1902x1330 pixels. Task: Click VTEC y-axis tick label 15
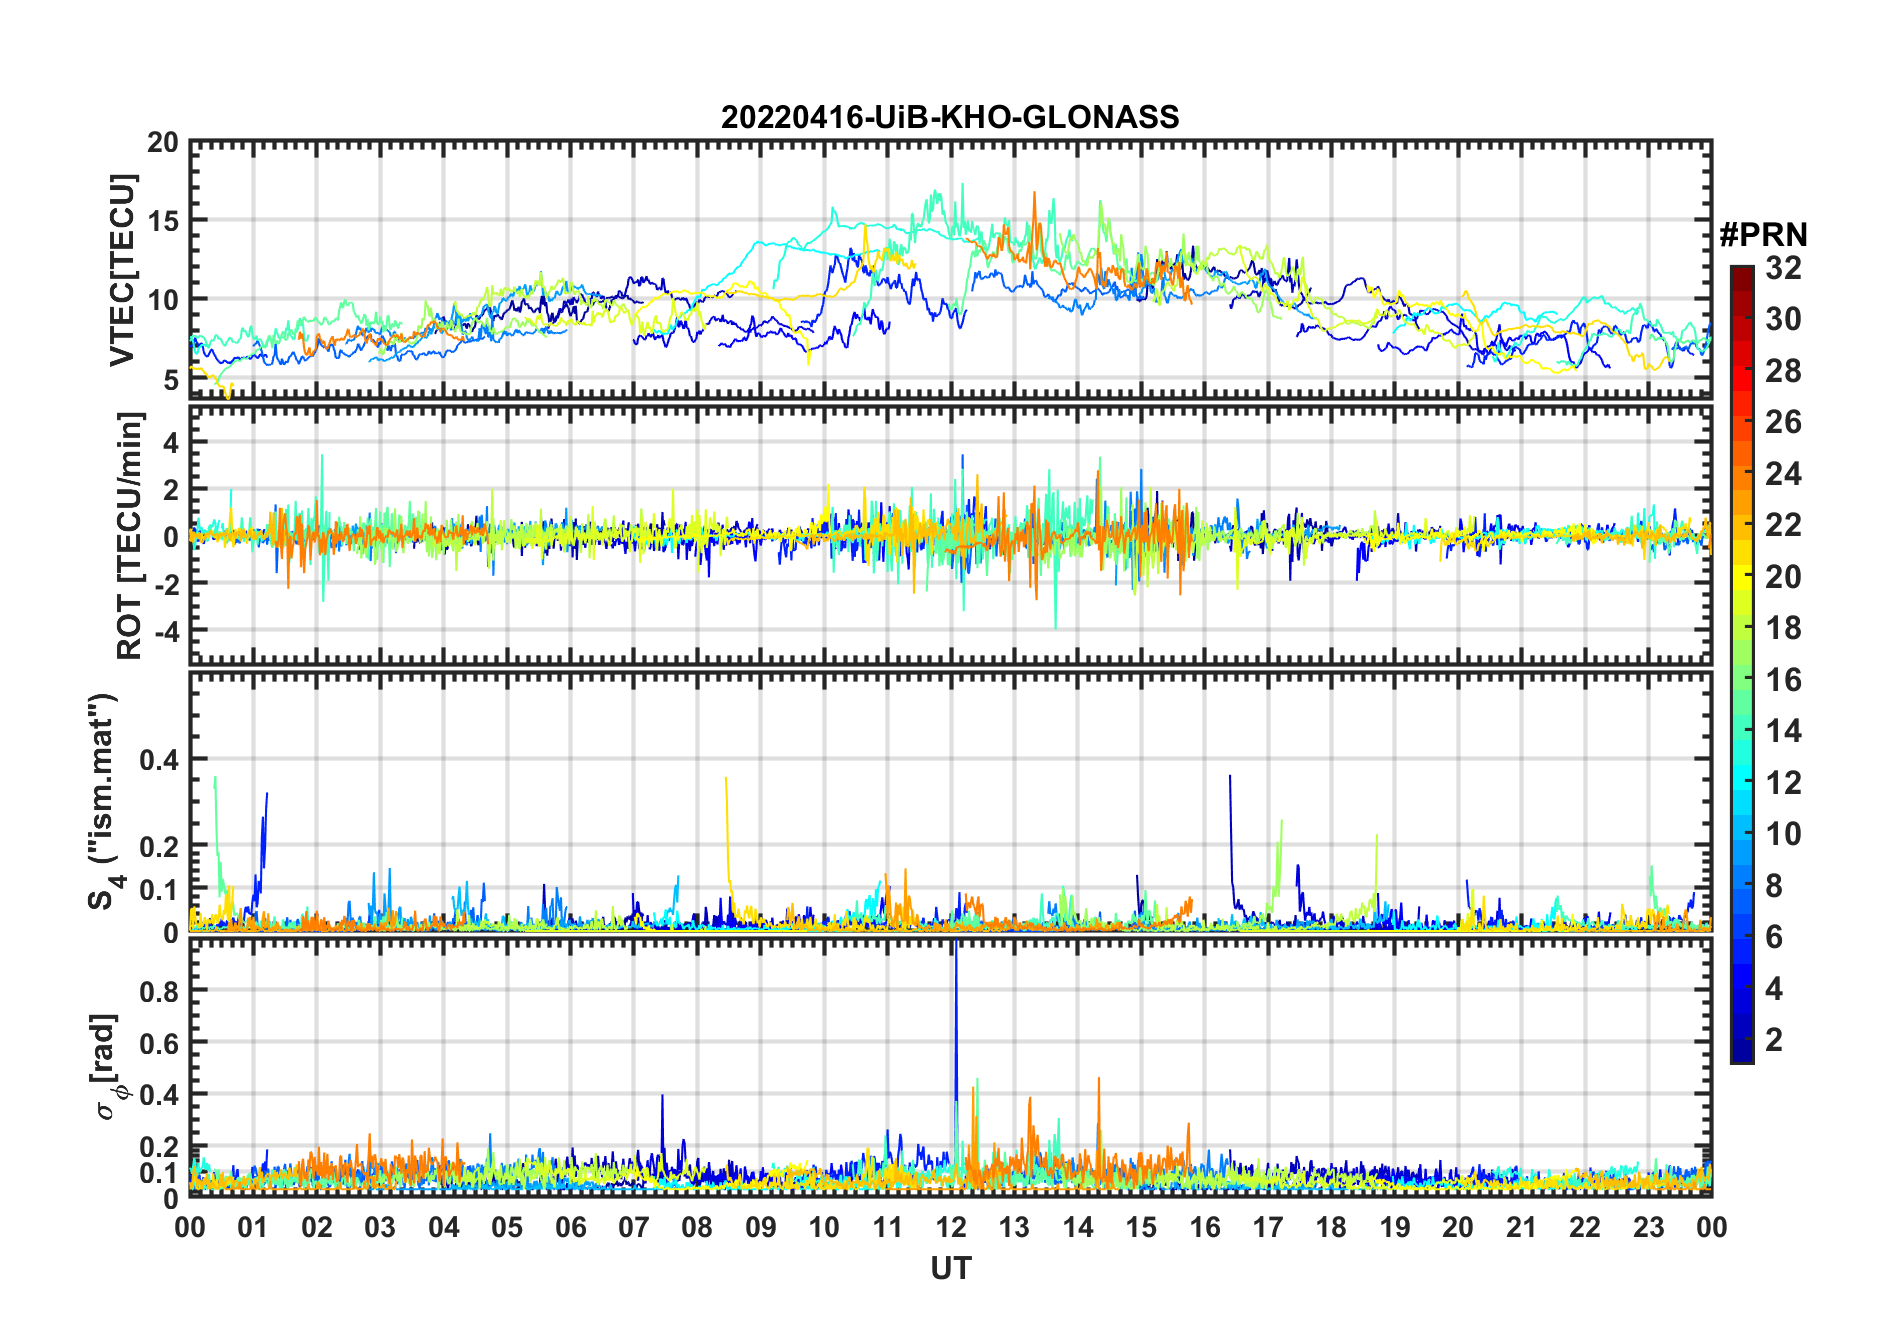click(x=163, y=221)
